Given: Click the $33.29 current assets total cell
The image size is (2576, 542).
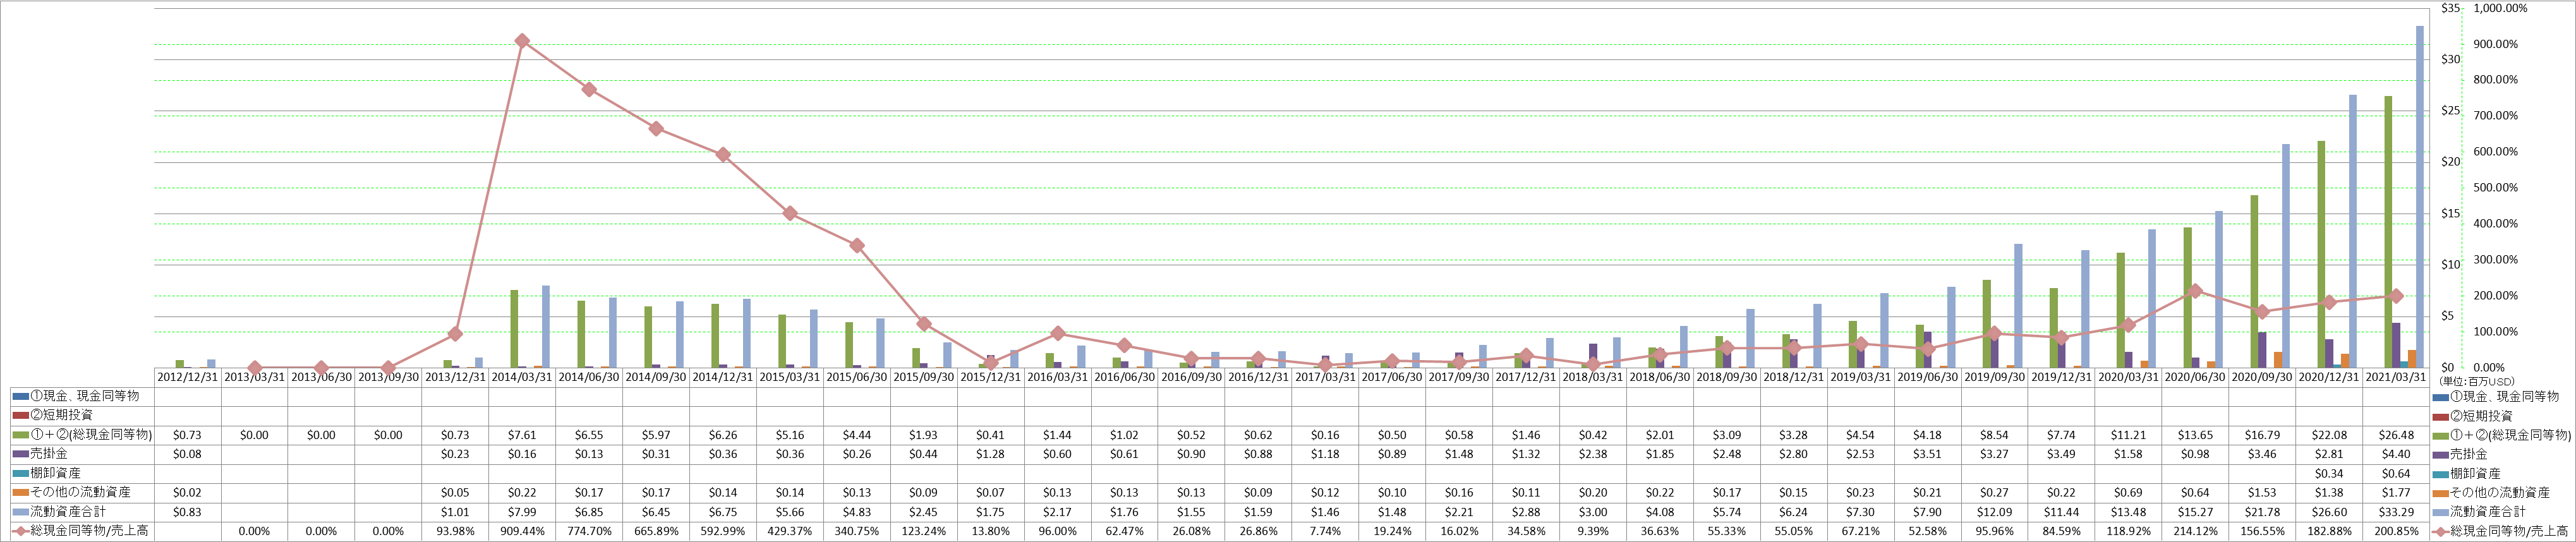Looking at the screenshot, I should [x=2395, y=512].
